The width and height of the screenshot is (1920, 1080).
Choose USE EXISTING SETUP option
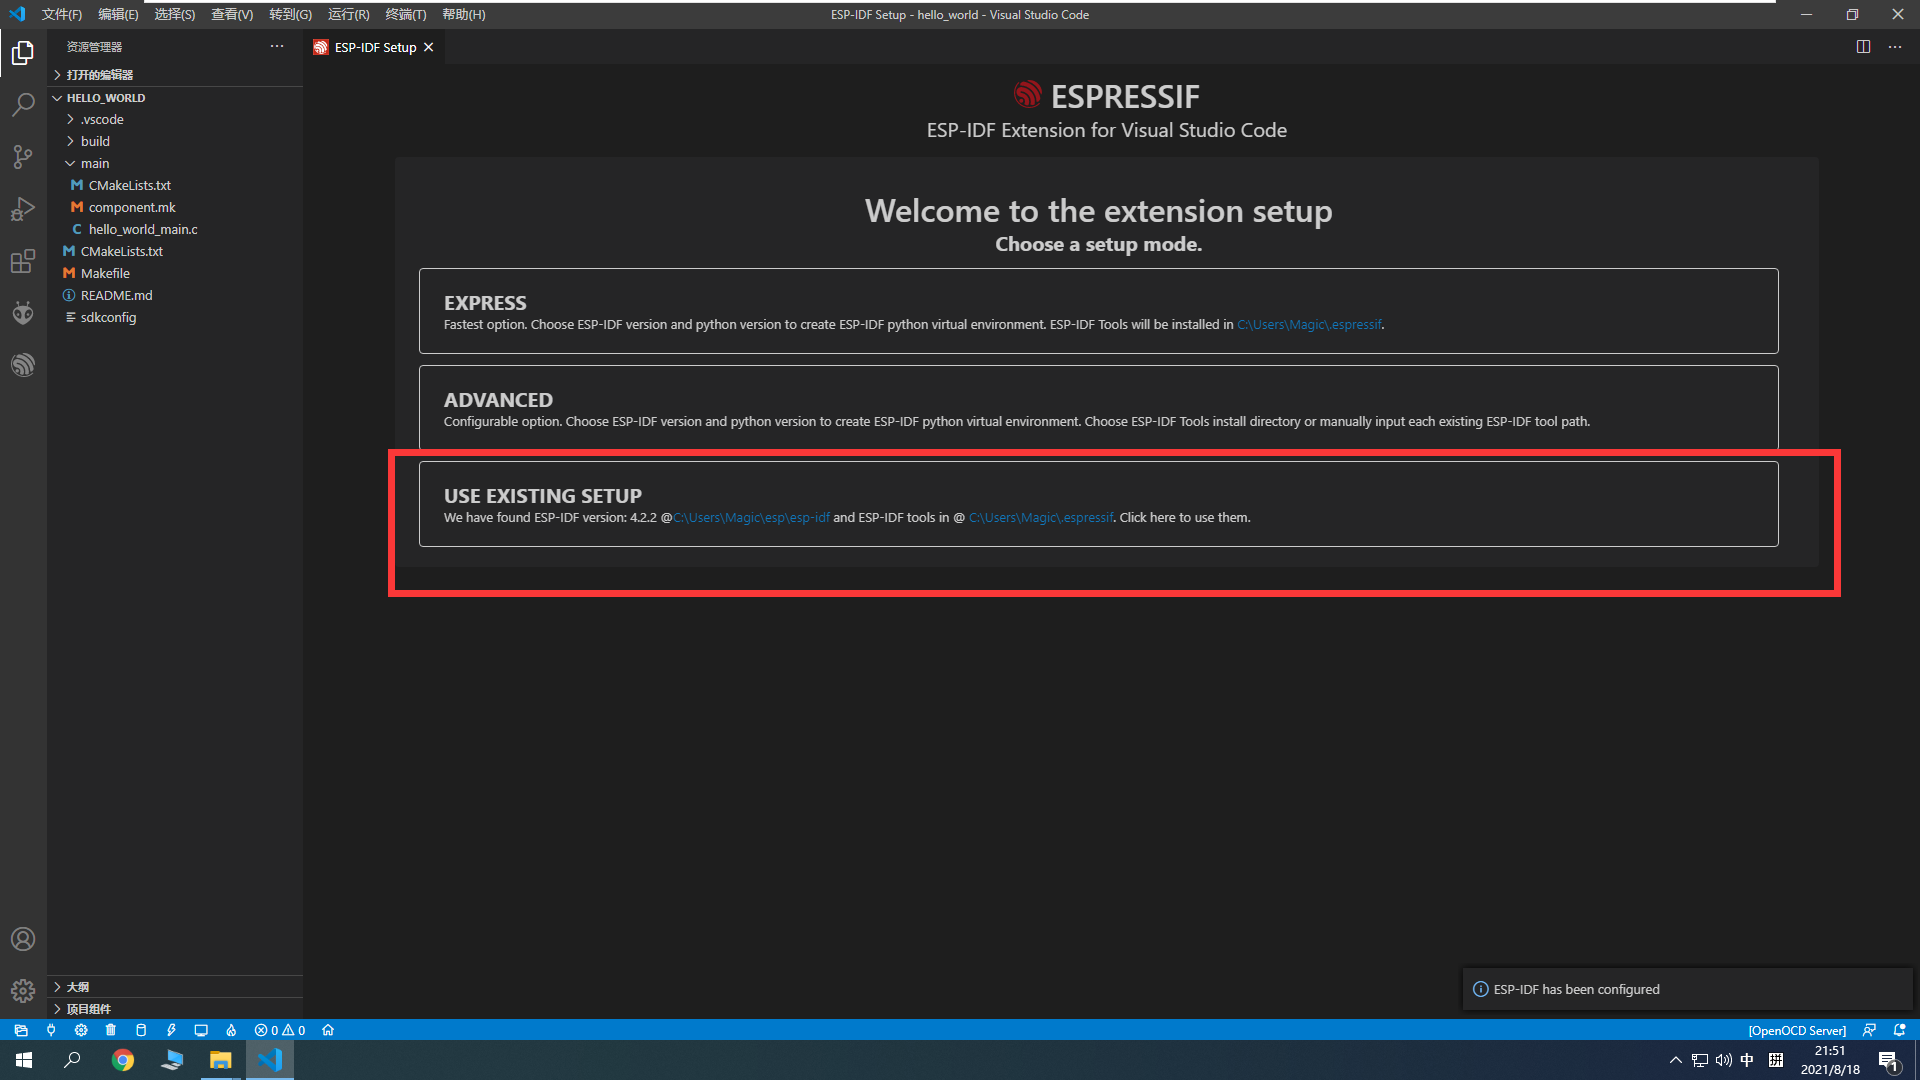click(1098, 504)
